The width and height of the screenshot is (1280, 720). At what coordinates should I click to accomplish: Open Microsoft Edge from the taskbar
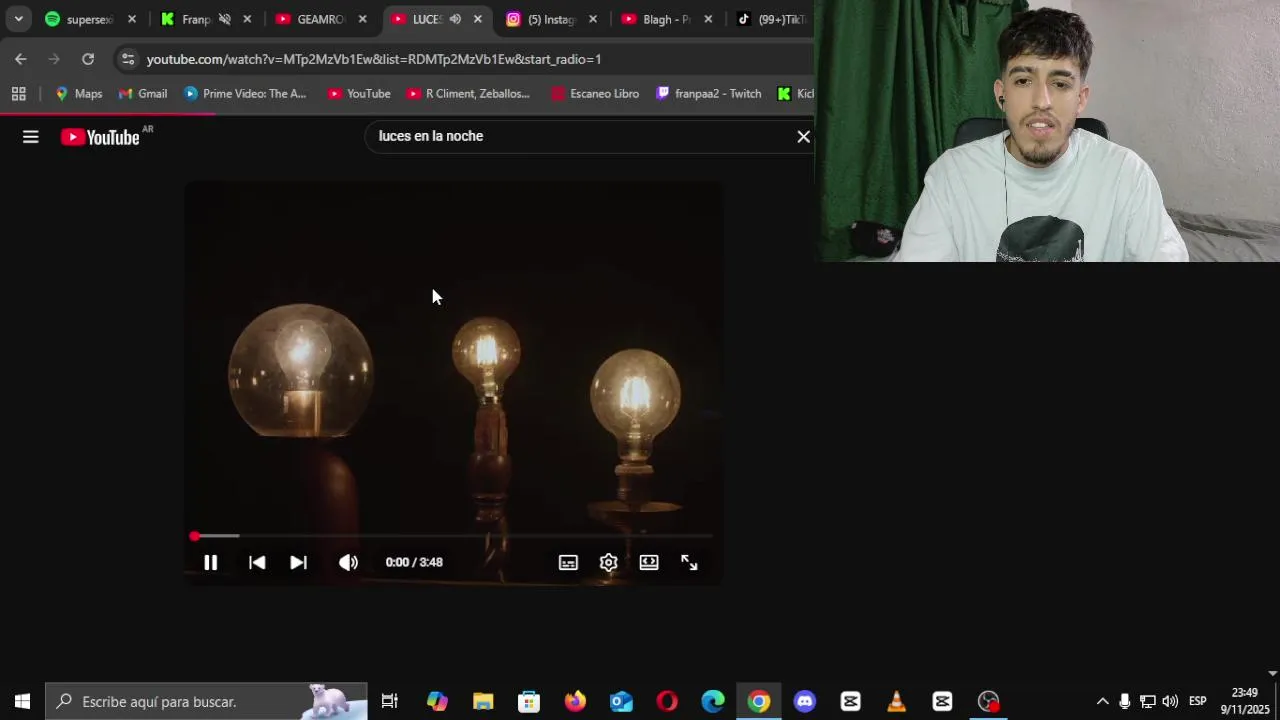pyautogui.click(x=713, y=701)
